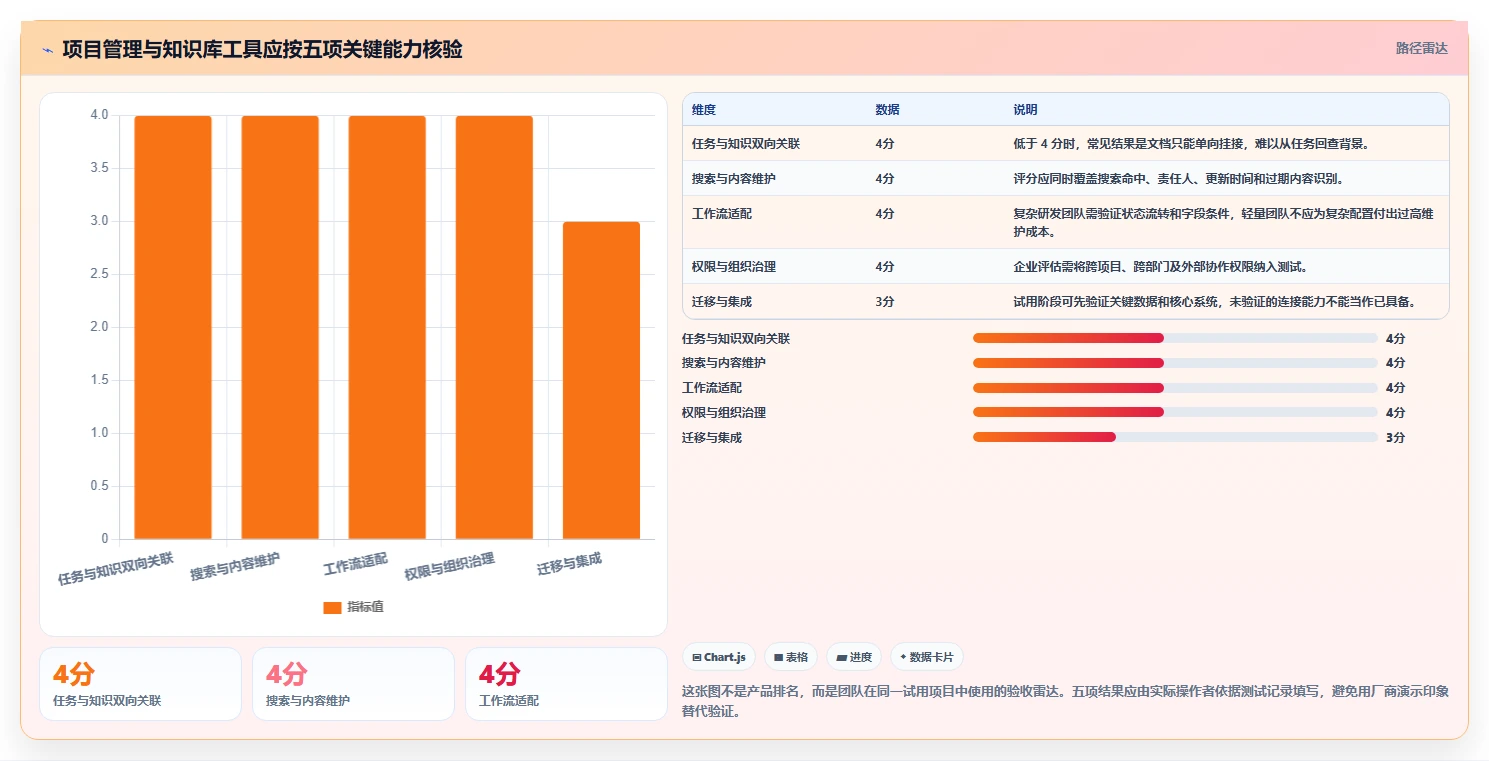1489x761 pixels.
Task: Click the 表格 chip
Action: click(791, 657)
